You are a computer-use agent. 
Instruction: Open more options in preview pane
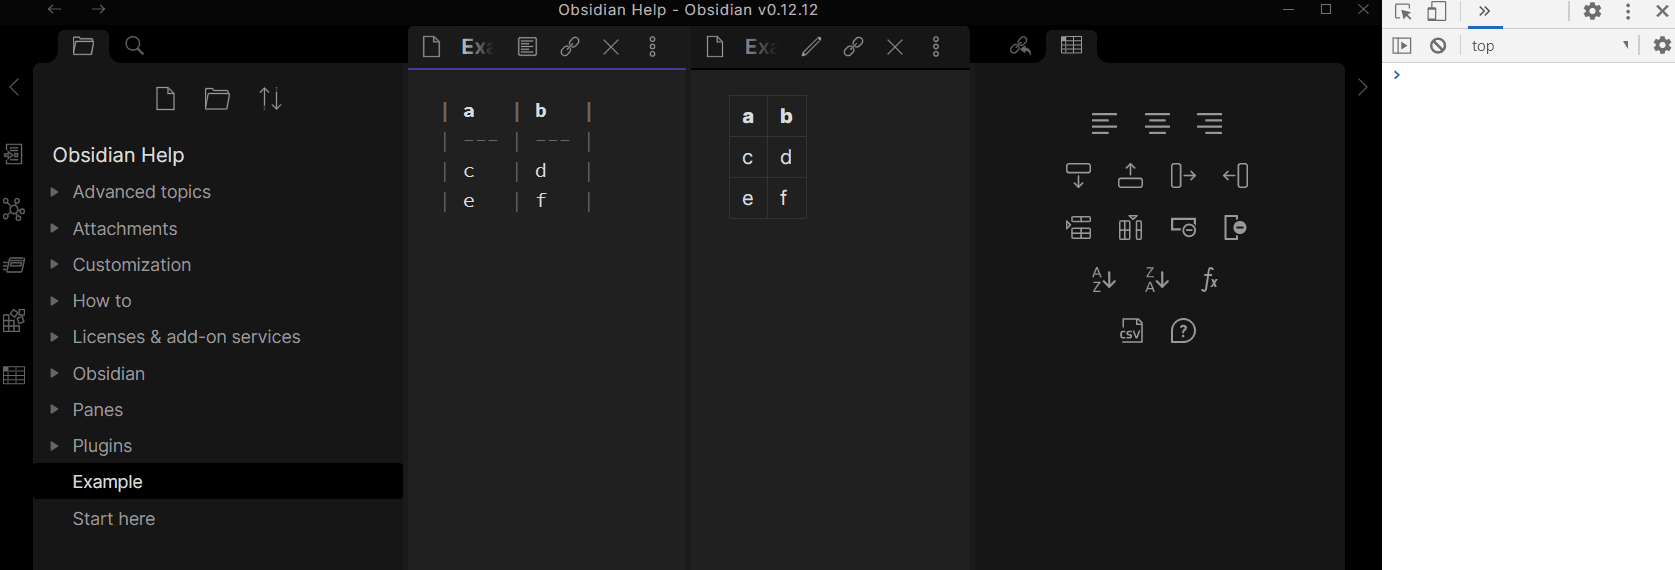pyautogui.click(x=936, y=47)
